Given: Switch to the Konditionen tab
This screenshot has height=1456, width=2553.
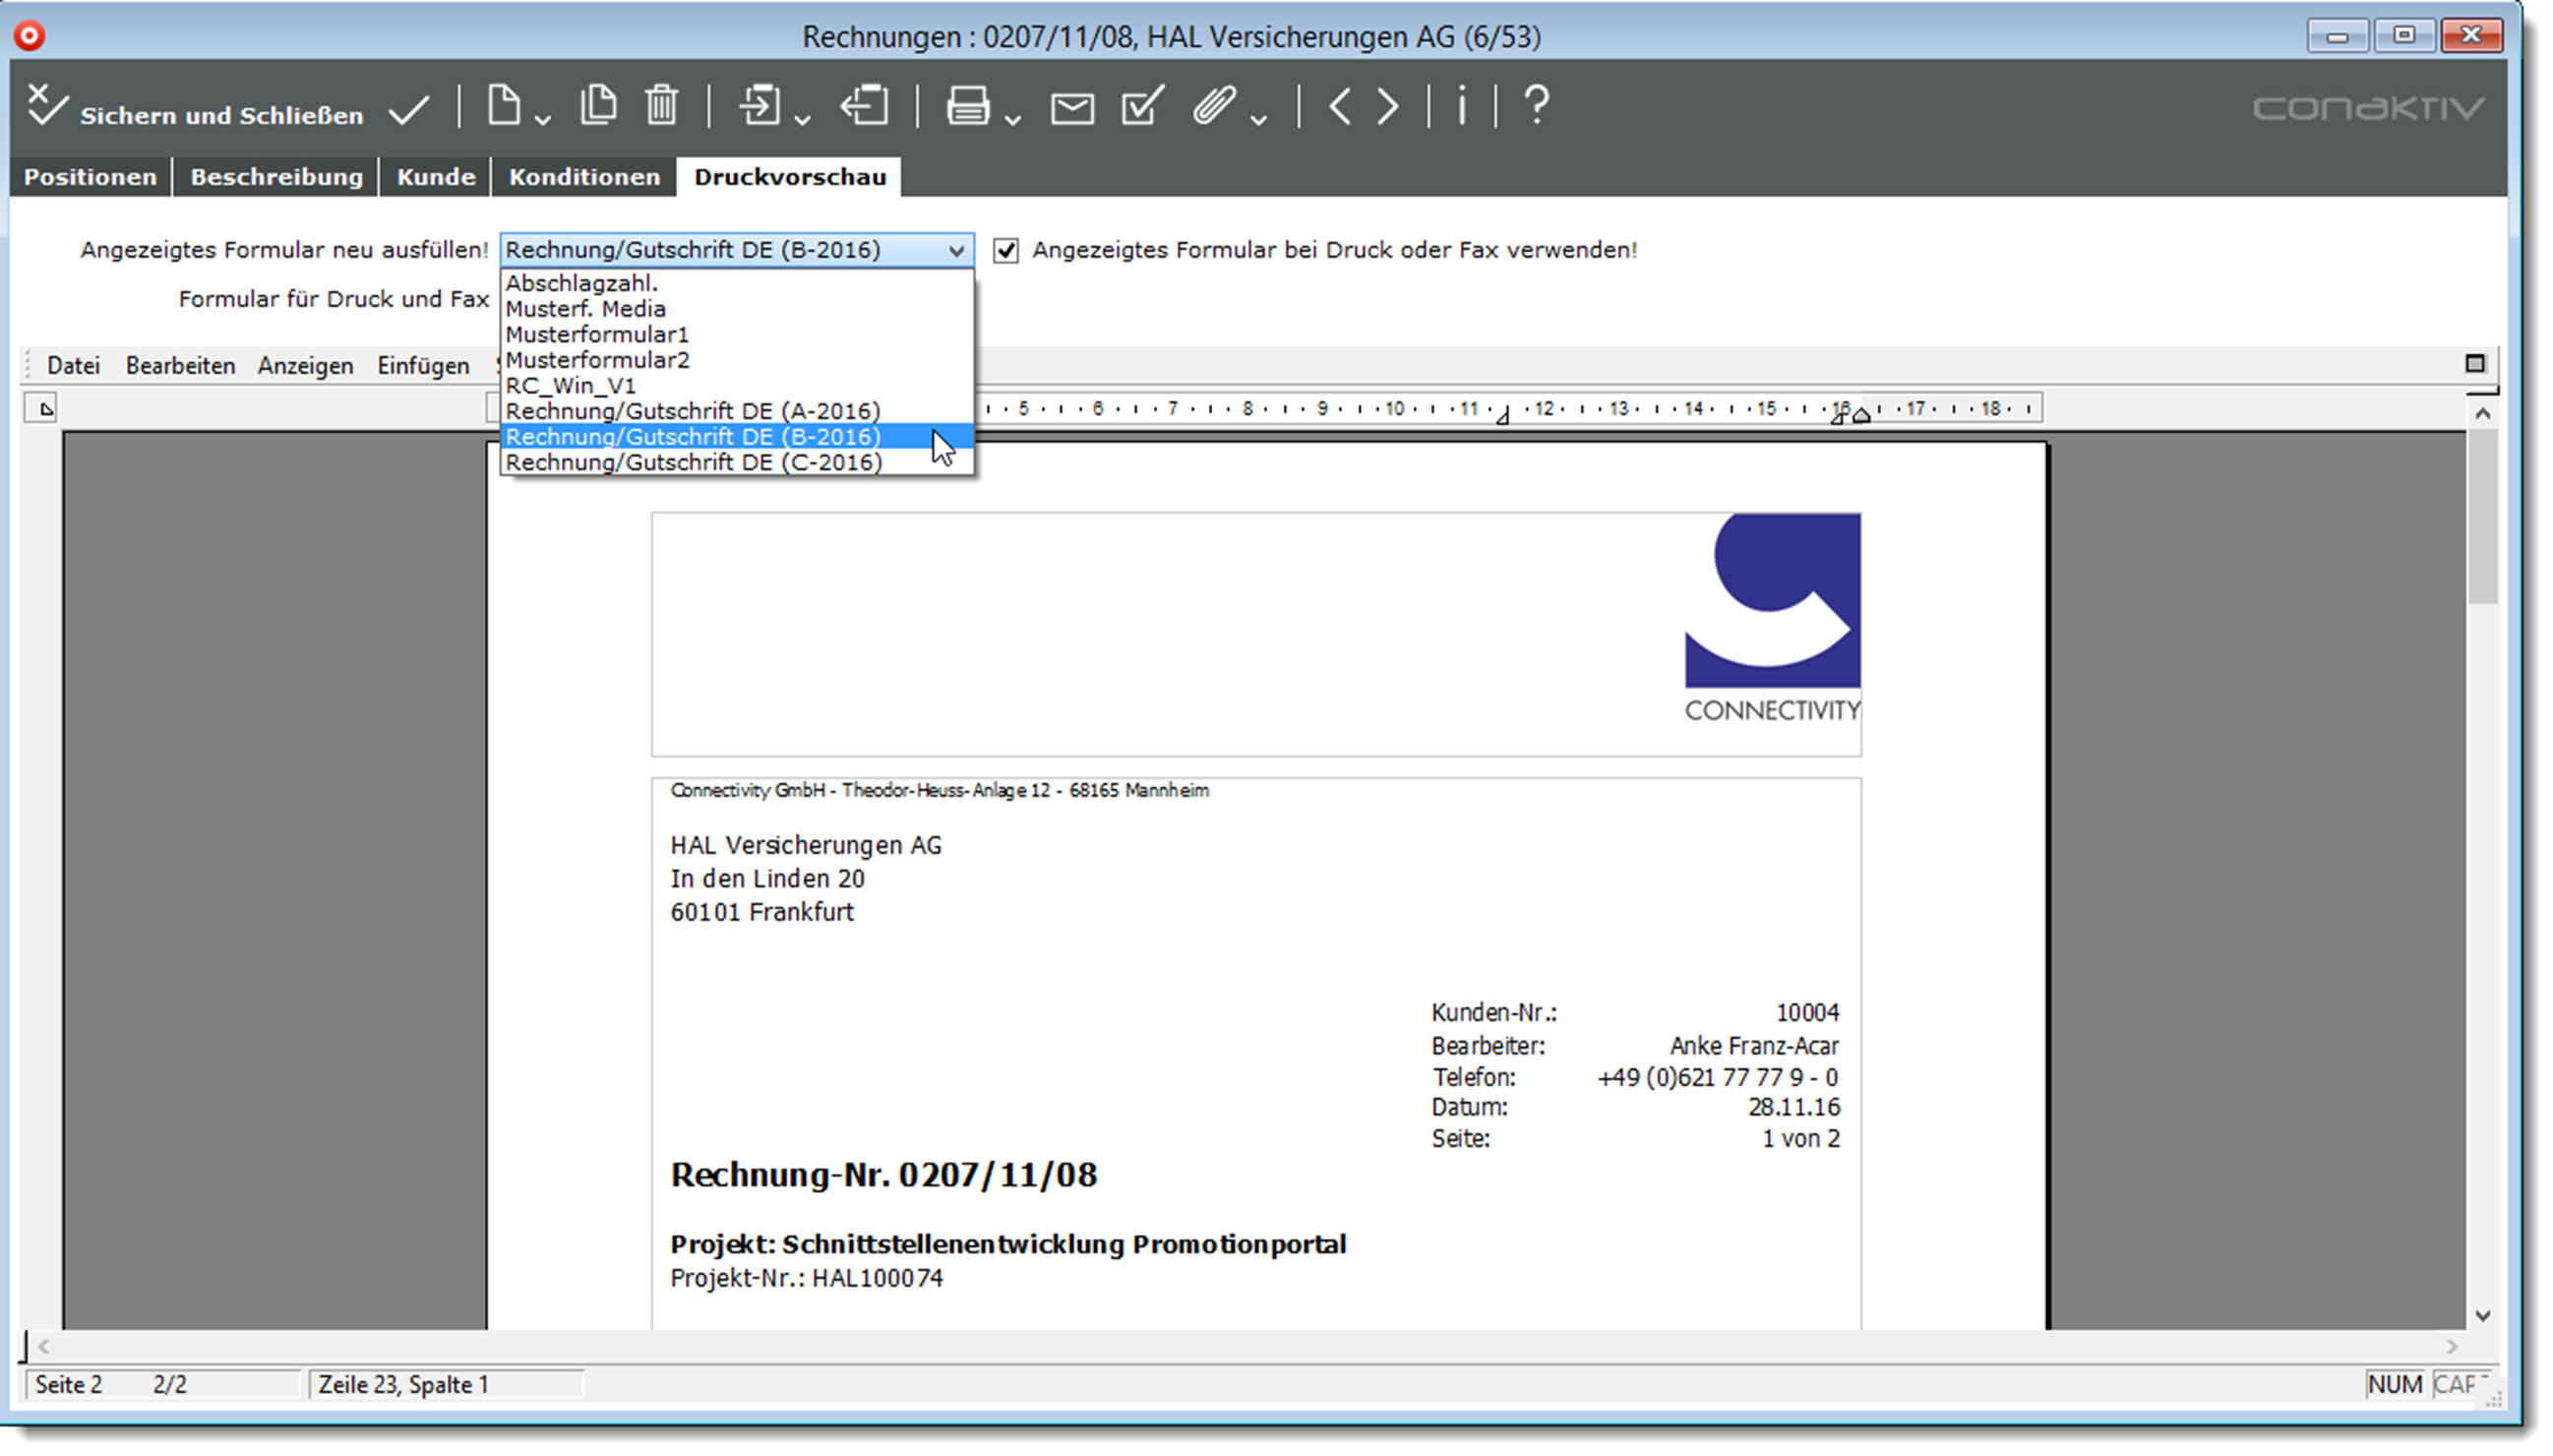Looking at the screenshot, I should (584, 177).
